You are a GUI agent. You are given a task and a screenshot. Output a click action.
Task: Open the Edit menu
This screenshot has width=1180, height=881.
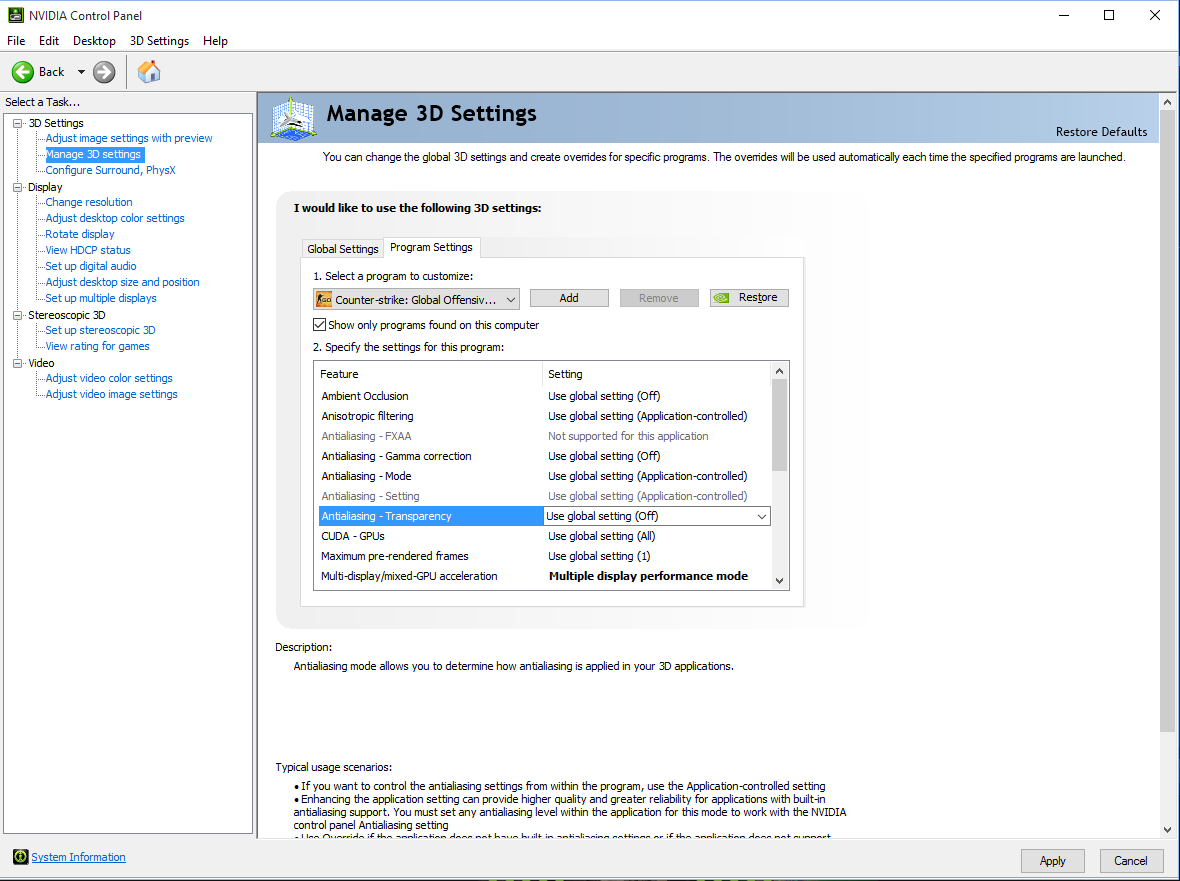pyautogui.click(x=49, y=41)
